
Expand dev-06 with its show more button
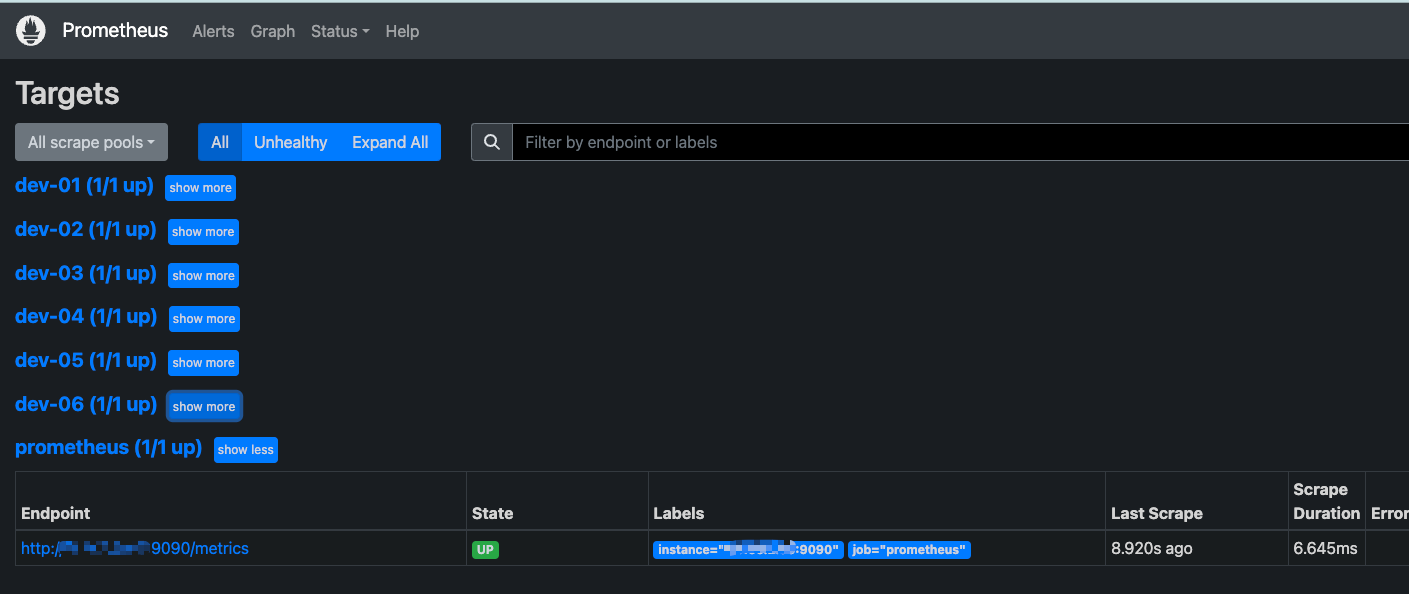(204, 407)
